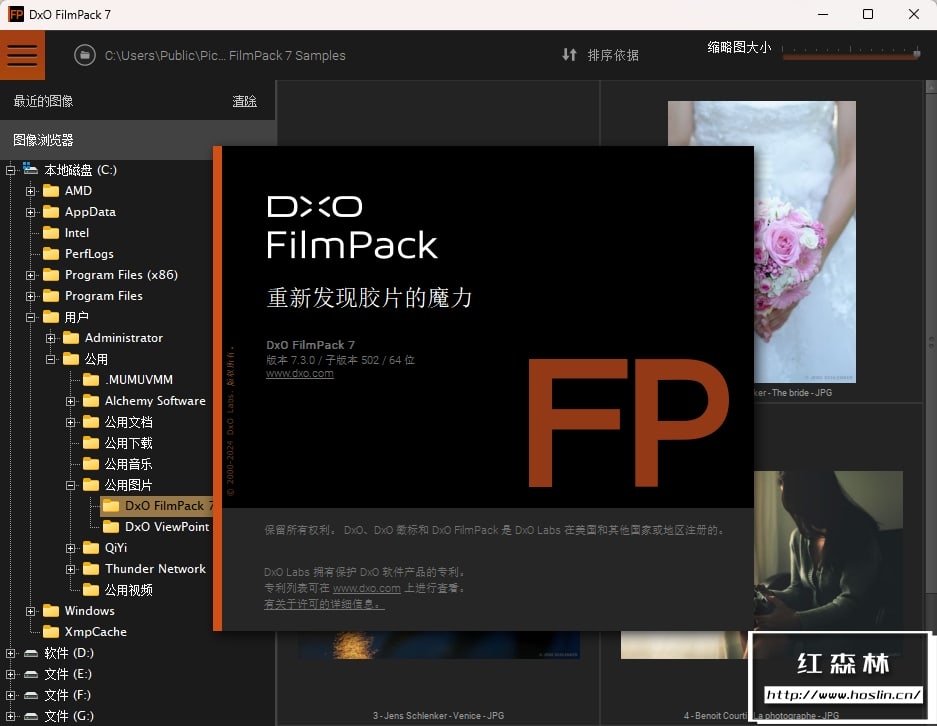Click the 文件 (G:) drive icon
937x726 pixels.
click(30, 716)
